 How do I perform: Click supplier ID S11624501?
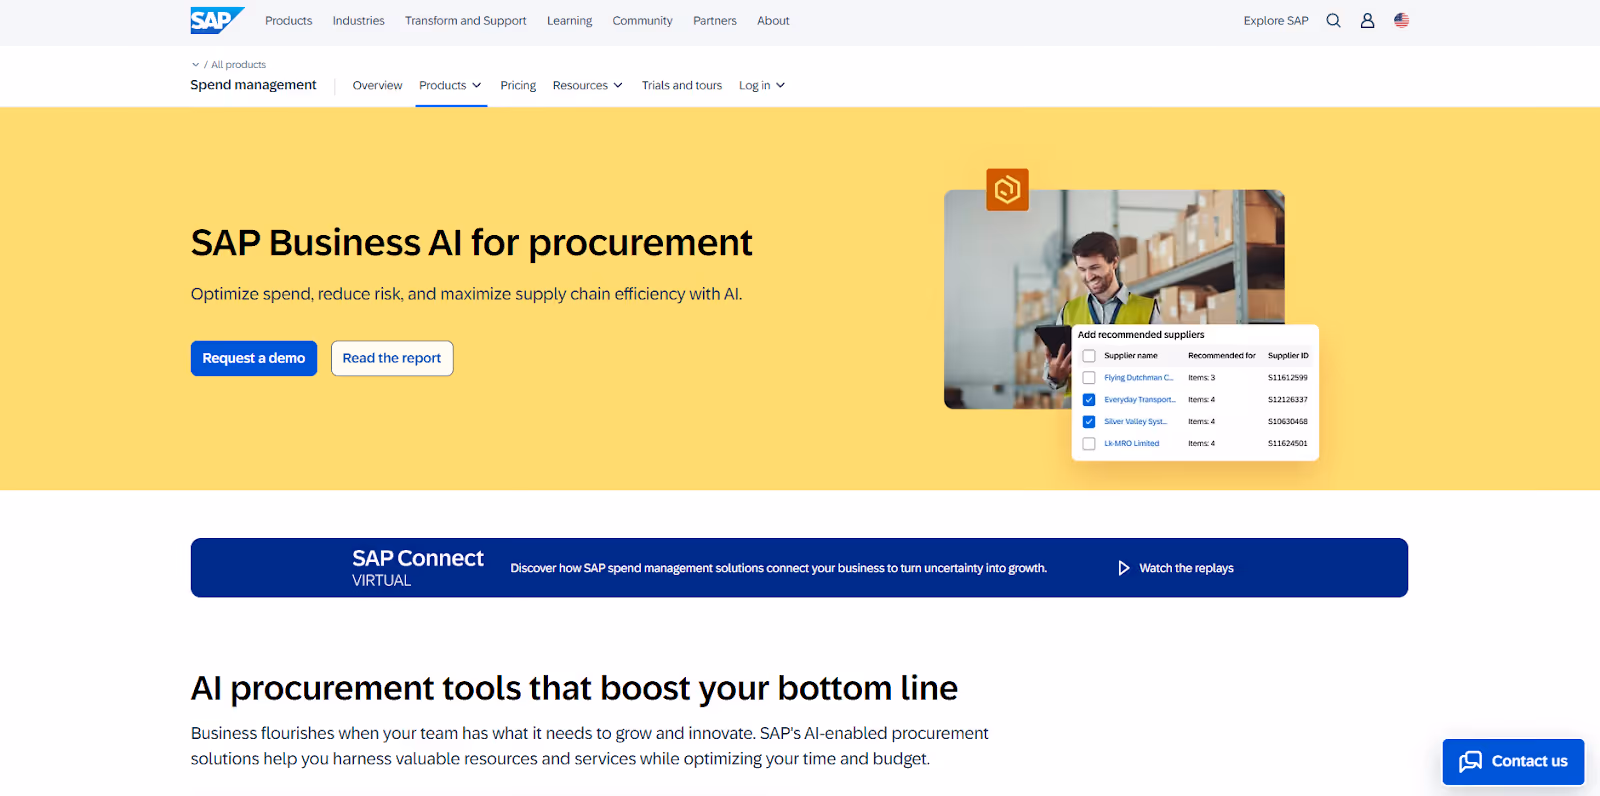[x=1287, y=444]
